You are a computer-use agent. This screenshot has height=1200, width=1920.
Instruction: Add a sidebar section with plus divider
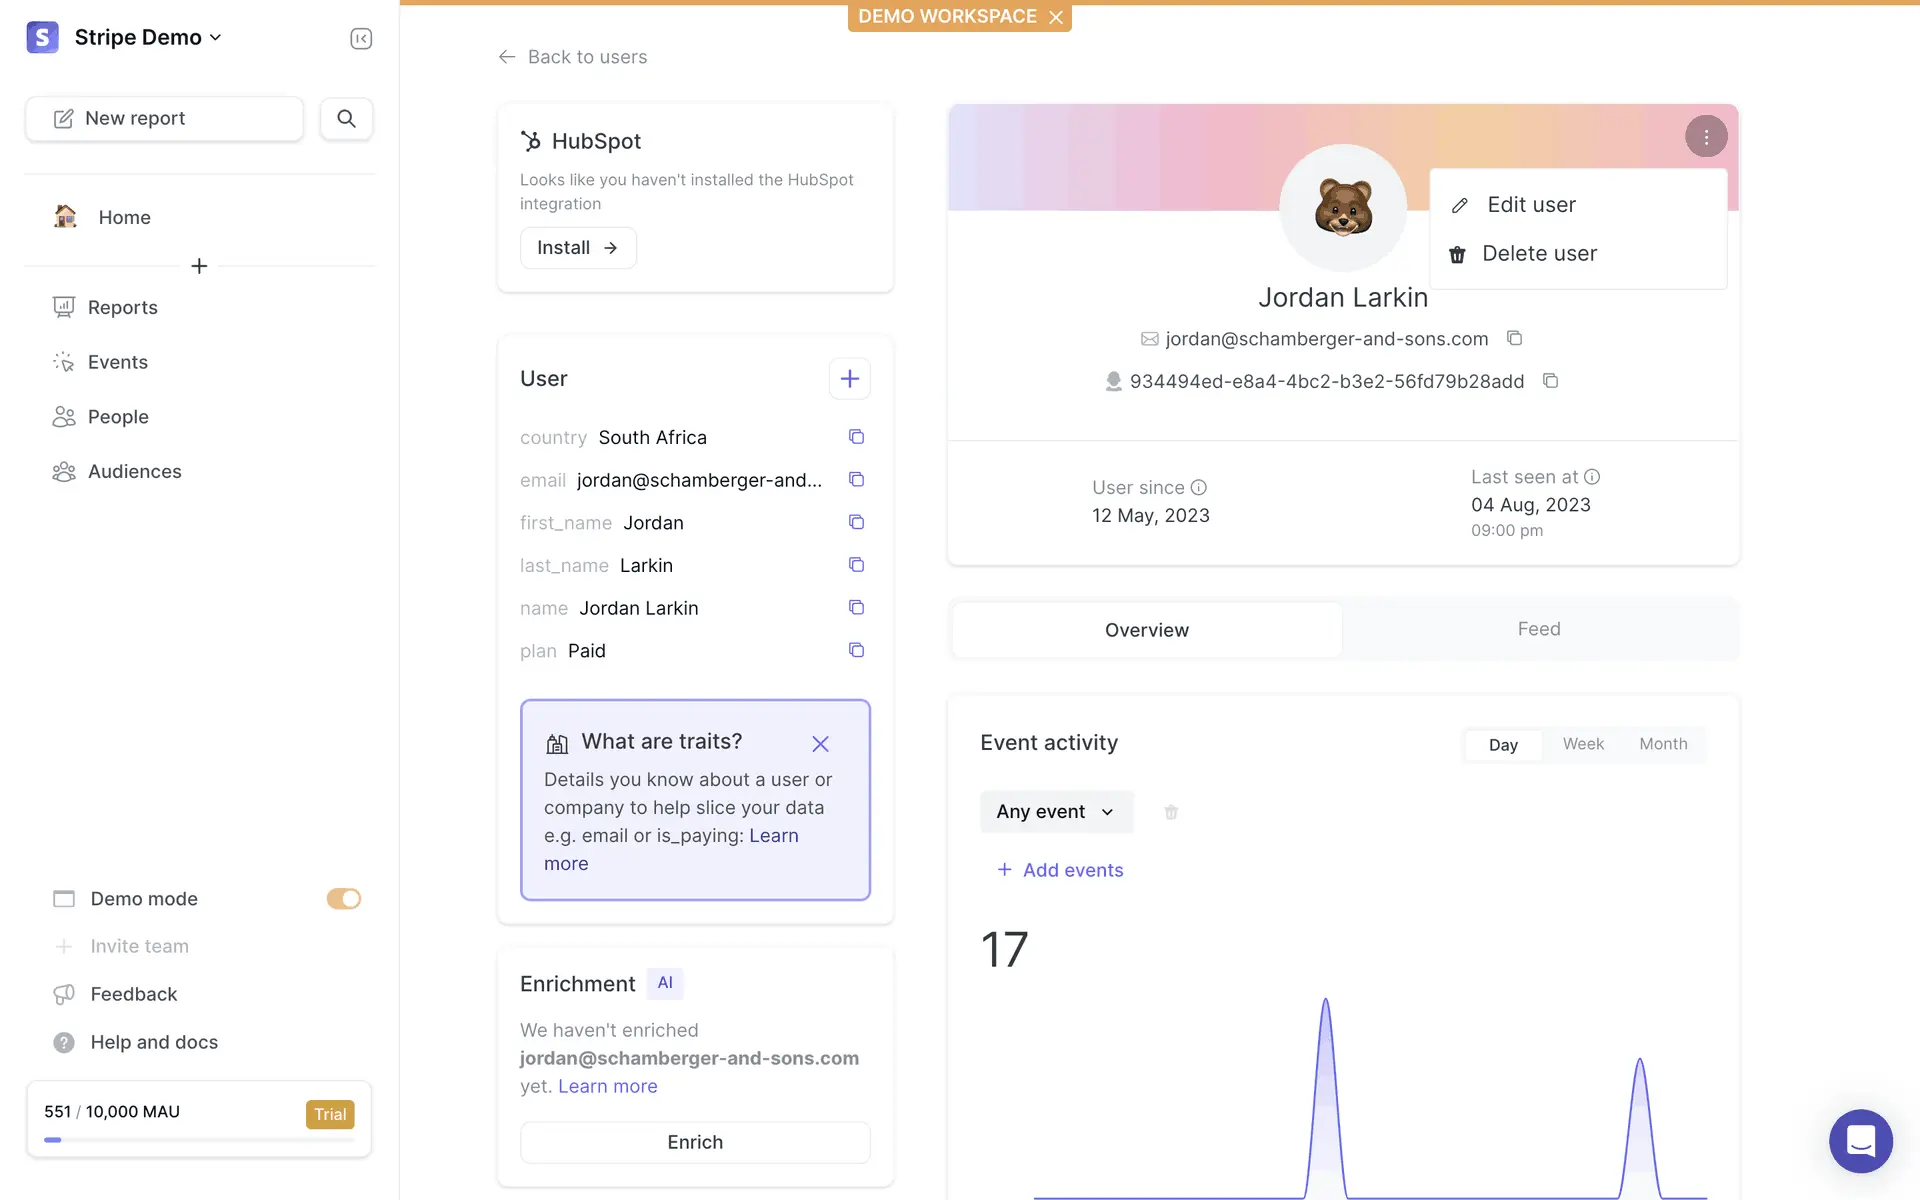coord(199,266)
